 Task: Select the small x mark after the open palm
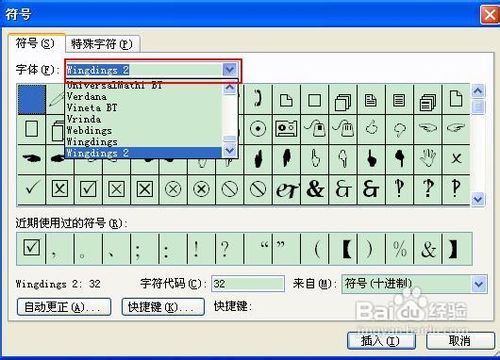click(x=456, y=158)
